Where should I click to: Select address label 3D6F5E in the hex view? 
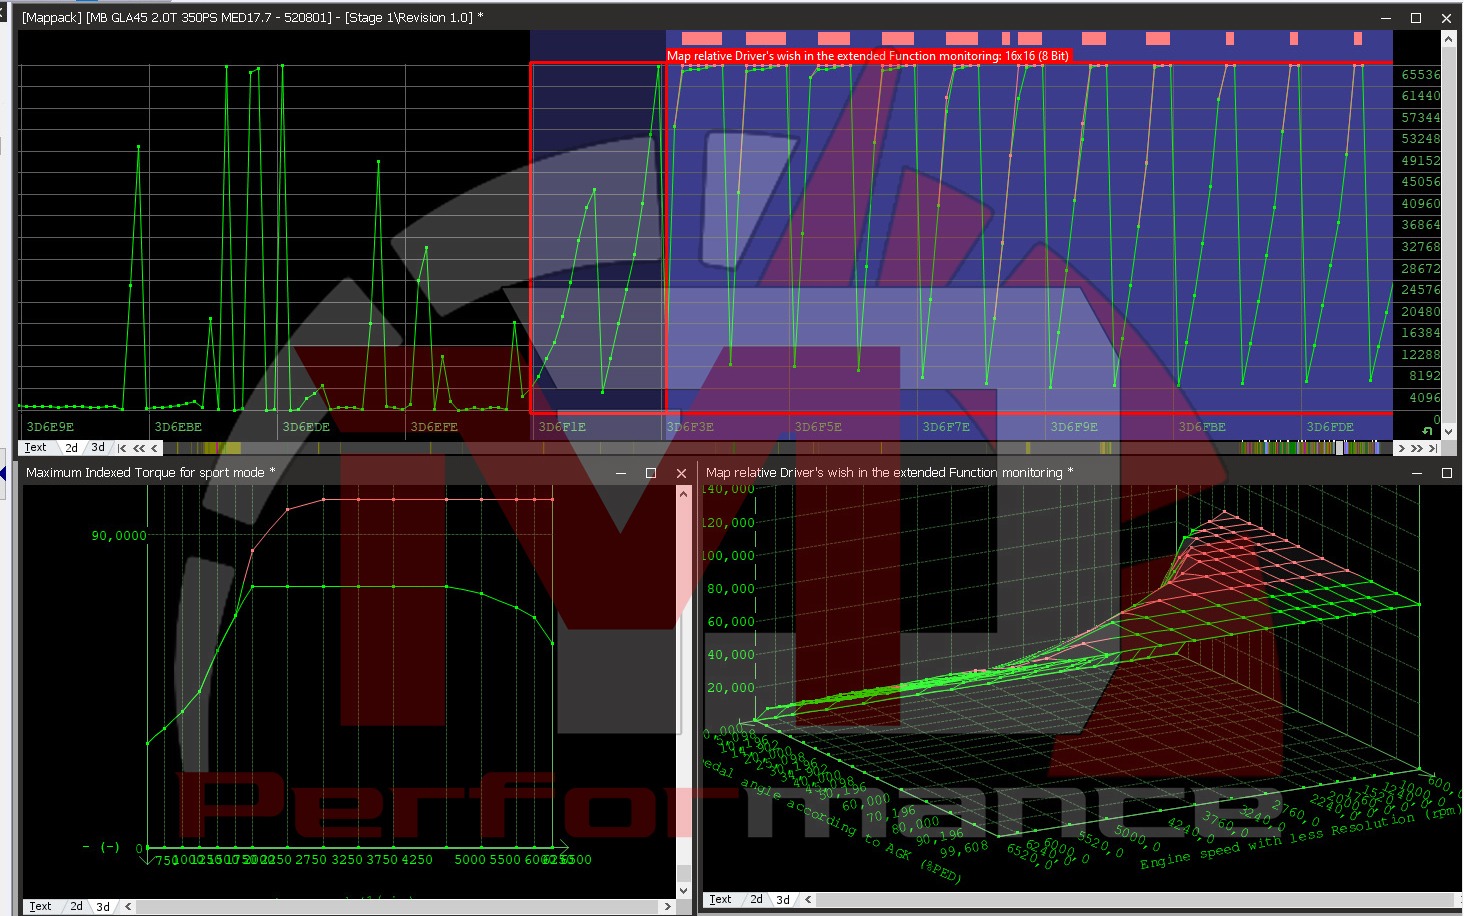[819, 426]
